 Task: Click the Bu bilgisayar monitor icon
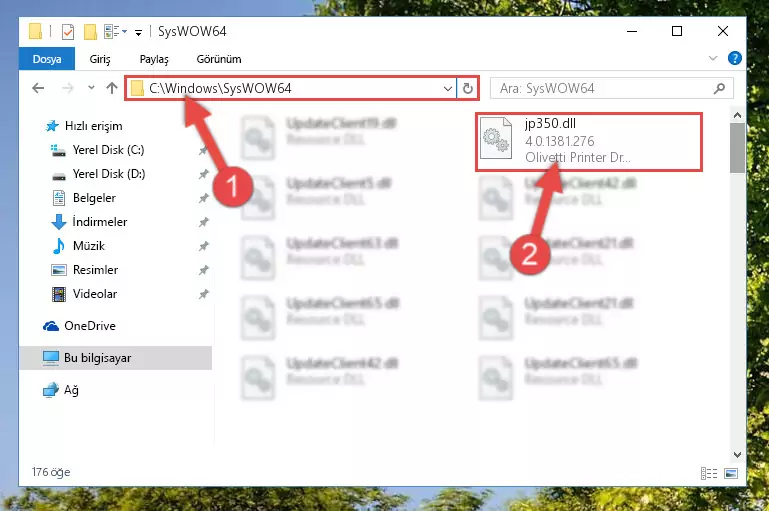click(x=51, y=358)
